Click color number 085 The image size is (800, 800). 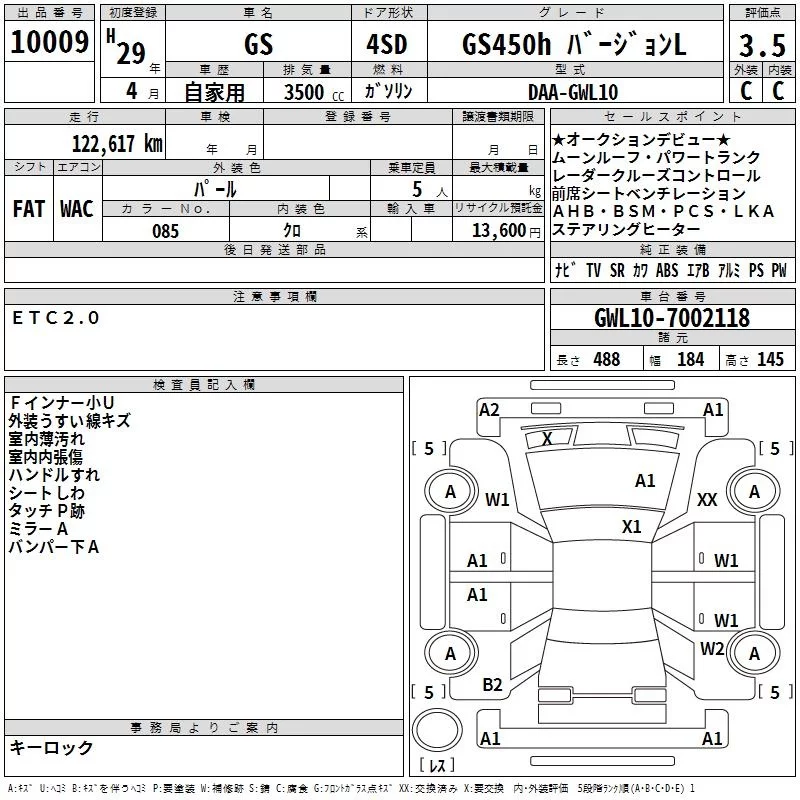coord(165,231)
